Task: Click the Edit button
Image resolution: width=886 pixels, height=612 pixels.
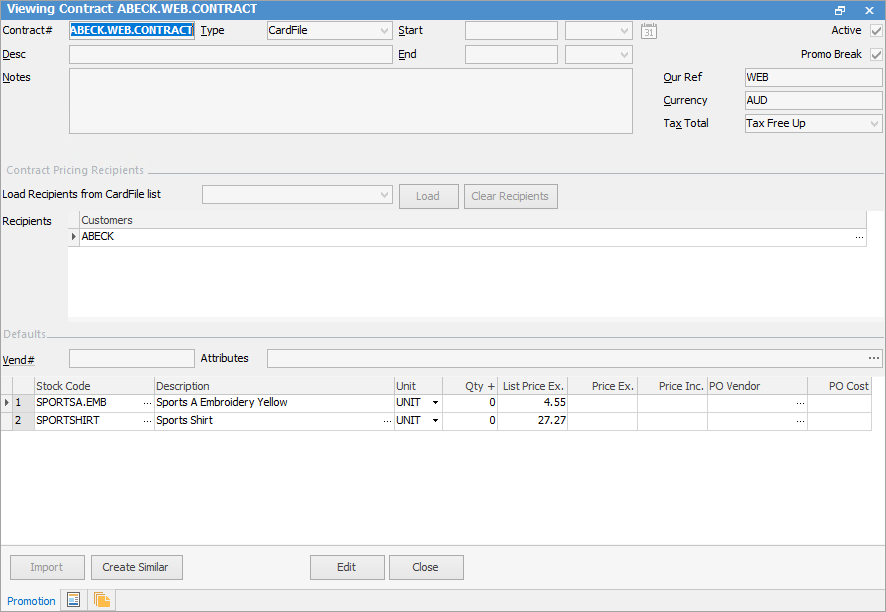Action: coord(347,567)
